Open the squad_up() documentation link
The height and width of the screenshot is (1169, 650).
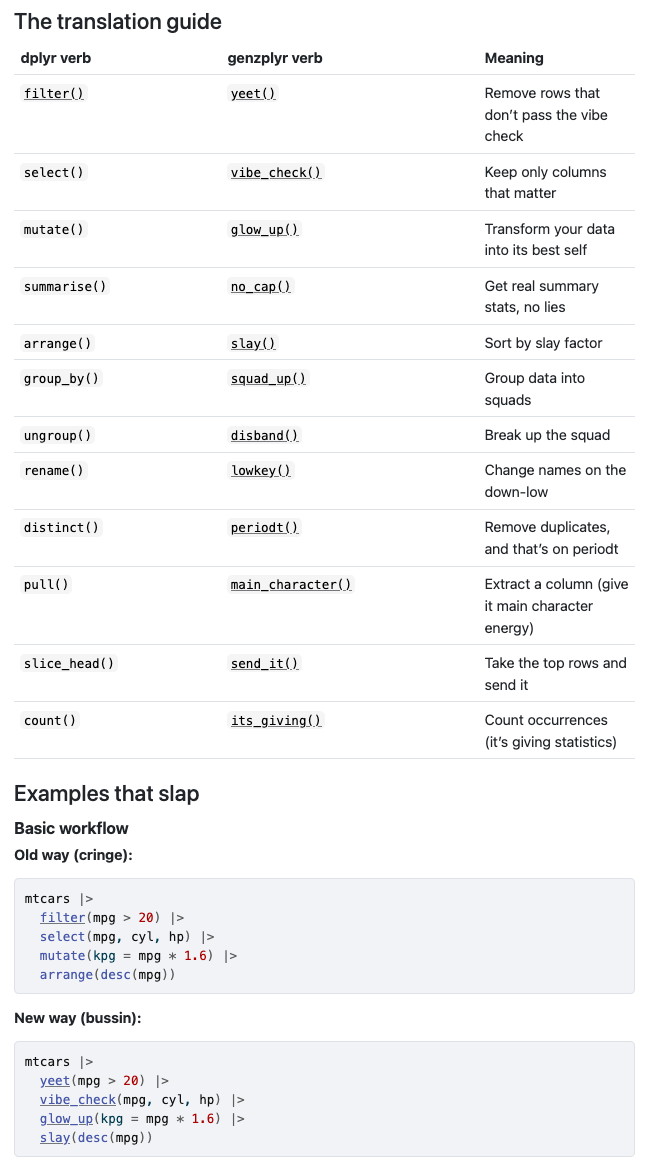coord(268,378)
